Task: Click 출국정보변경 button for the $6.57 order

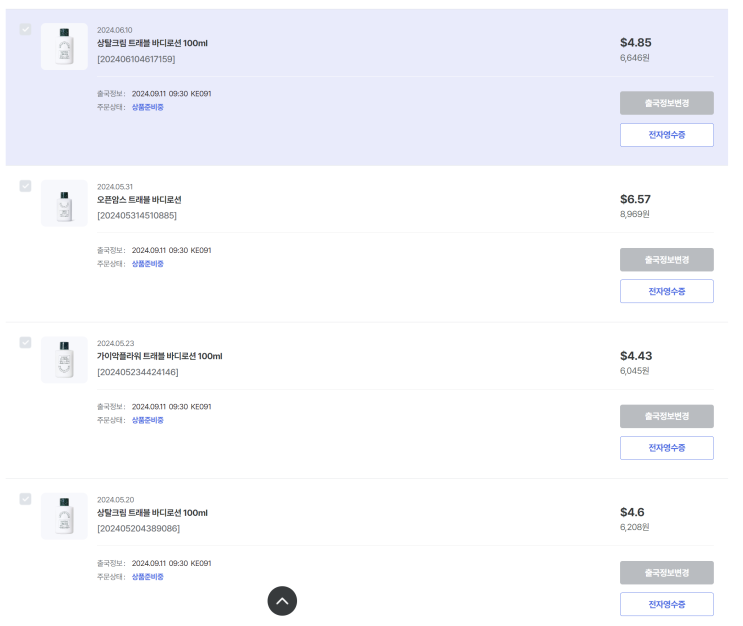Action: click(x=666, y=260)
